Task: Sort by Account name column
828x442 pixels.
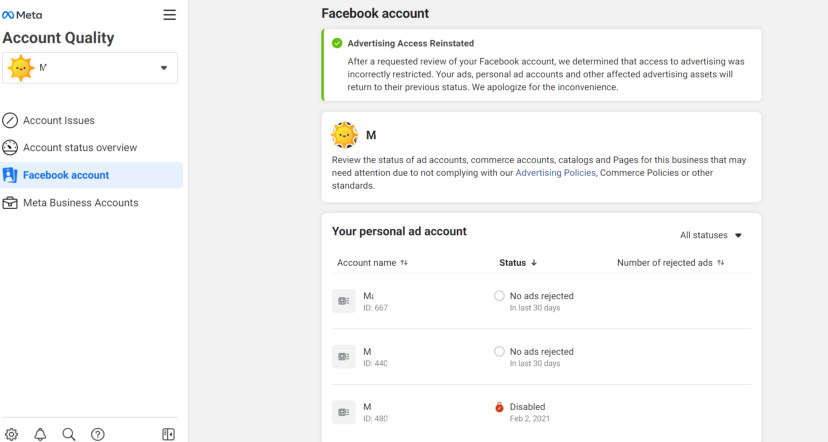Action: click(x=372, y=262)
